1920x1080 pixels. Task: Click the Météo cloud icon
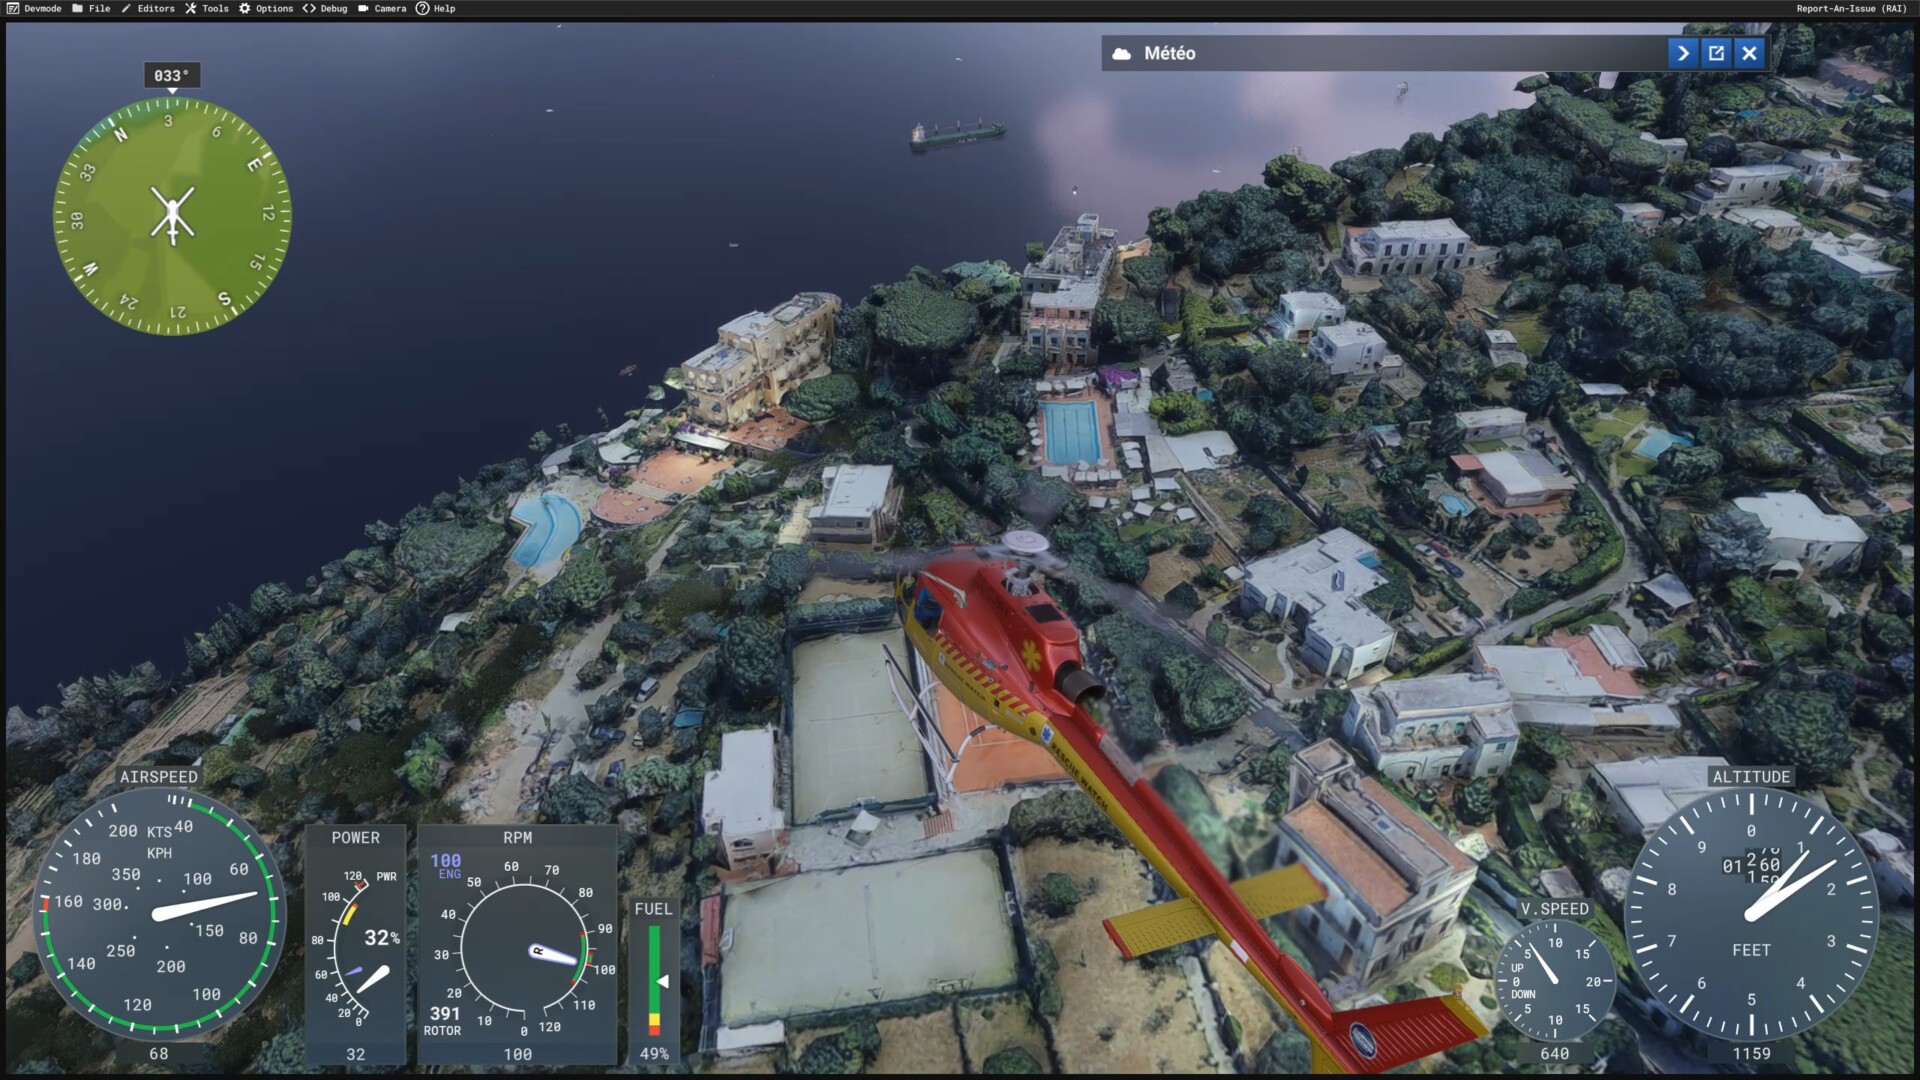click(1122, 53)
